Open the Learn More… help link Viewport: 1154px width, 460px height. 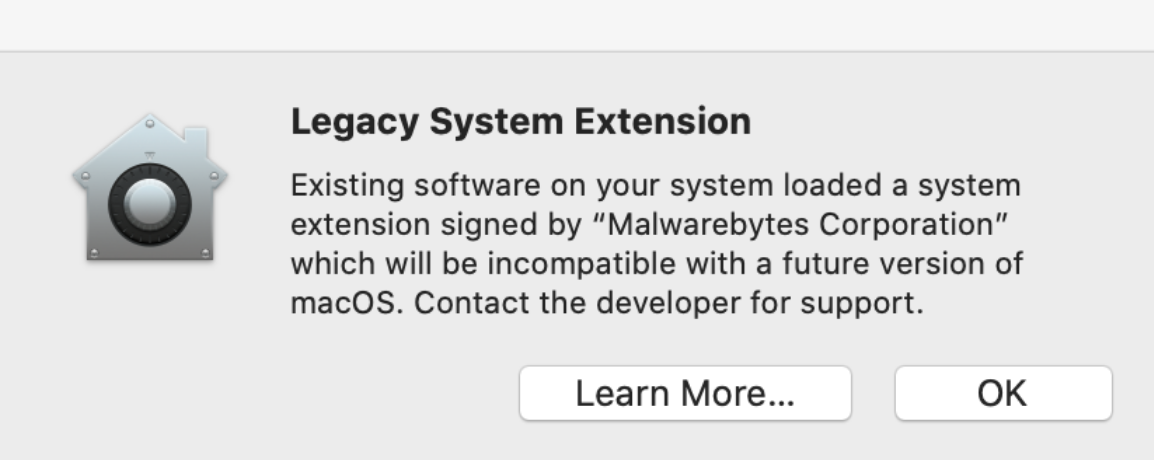click(685, 393)
